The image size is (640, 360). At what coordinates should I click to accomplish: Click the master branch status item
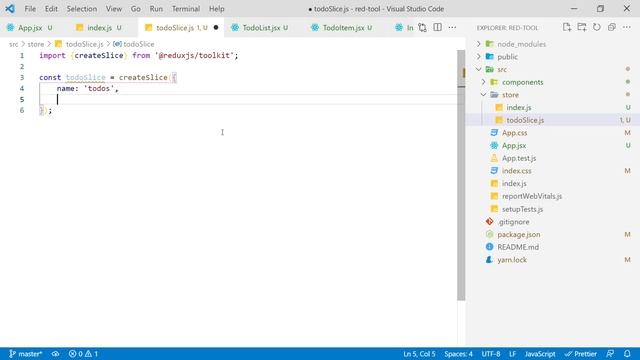[25, 354]
